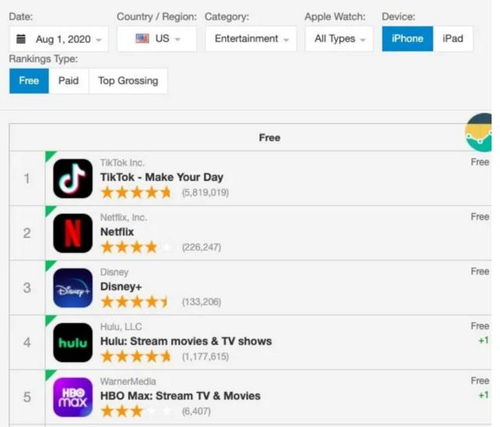Select the iPhone device toggle
The width and height of the screenshot is (500, 427).
(x=407, y=39)
